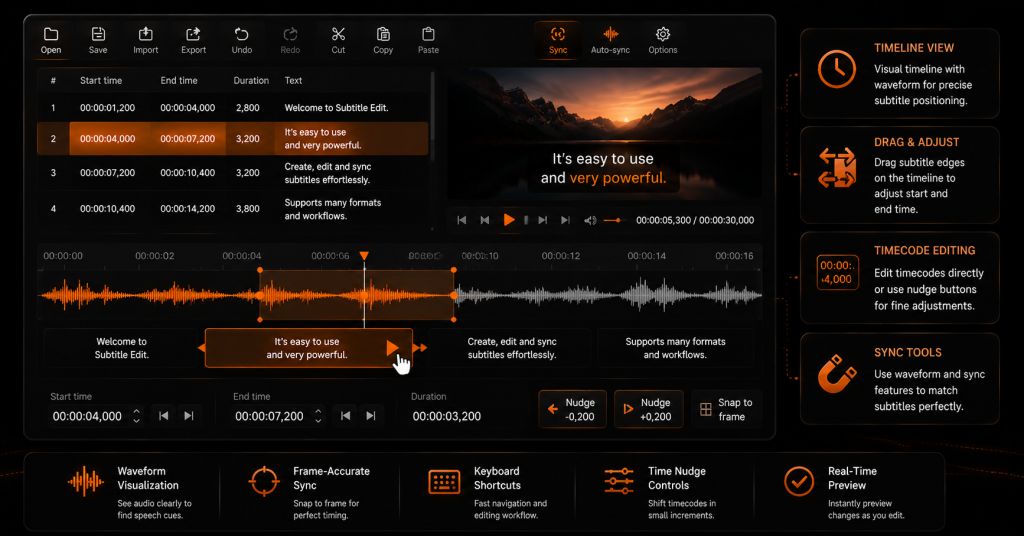Click the Text column header

click(293, 80)
